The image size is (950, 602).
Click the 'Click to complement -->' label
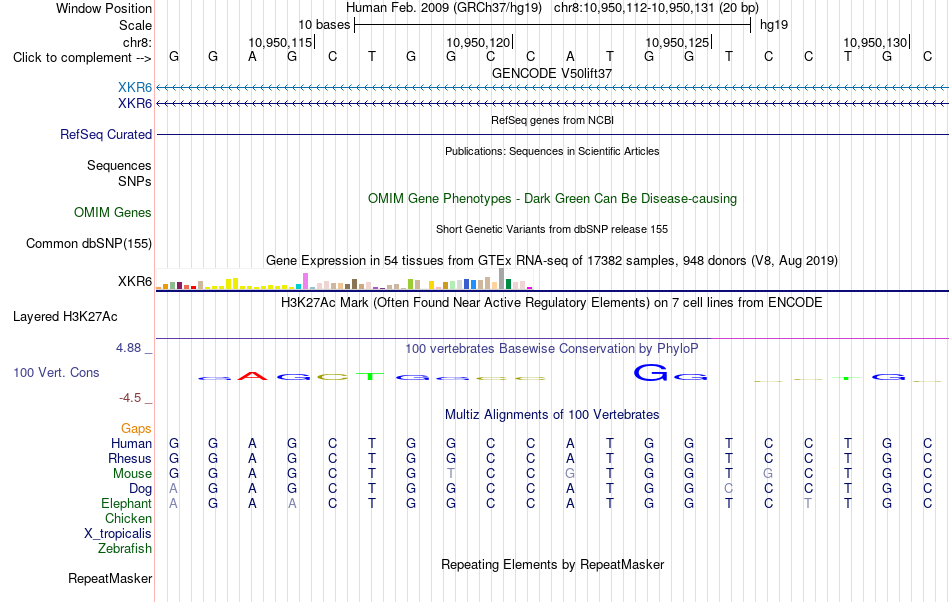coord(82,58)
